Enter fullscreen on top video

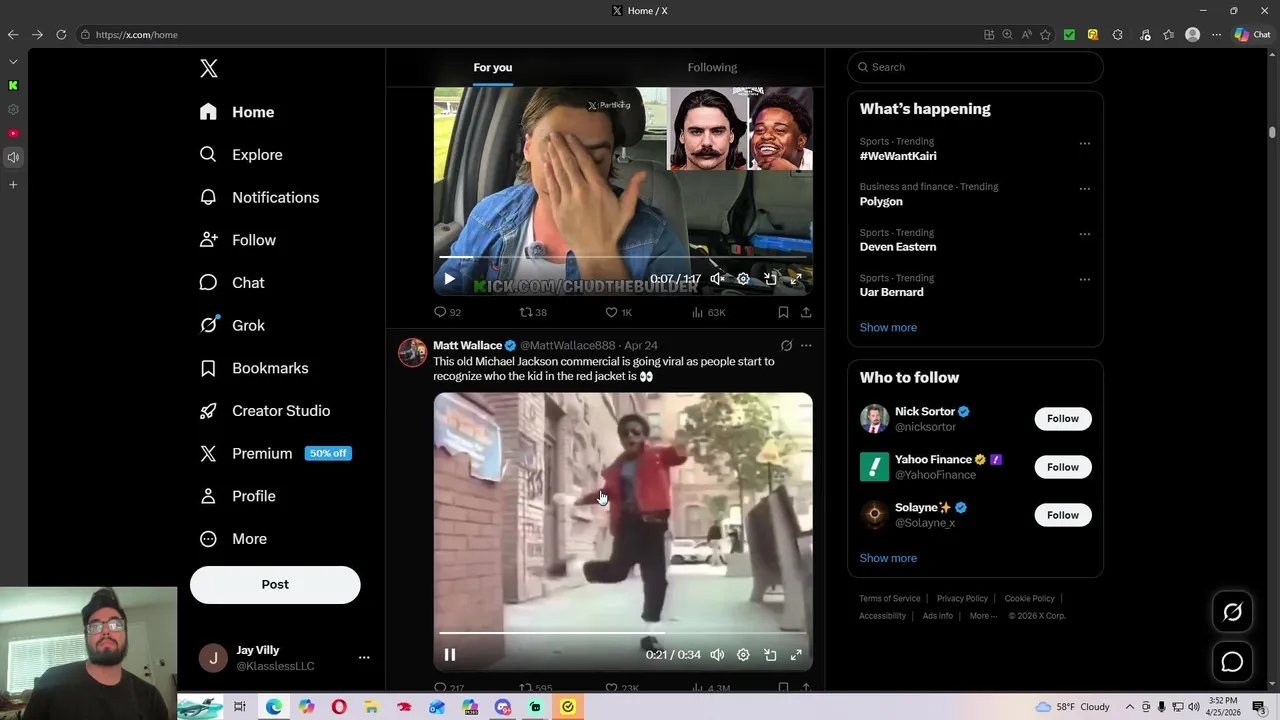796,279
